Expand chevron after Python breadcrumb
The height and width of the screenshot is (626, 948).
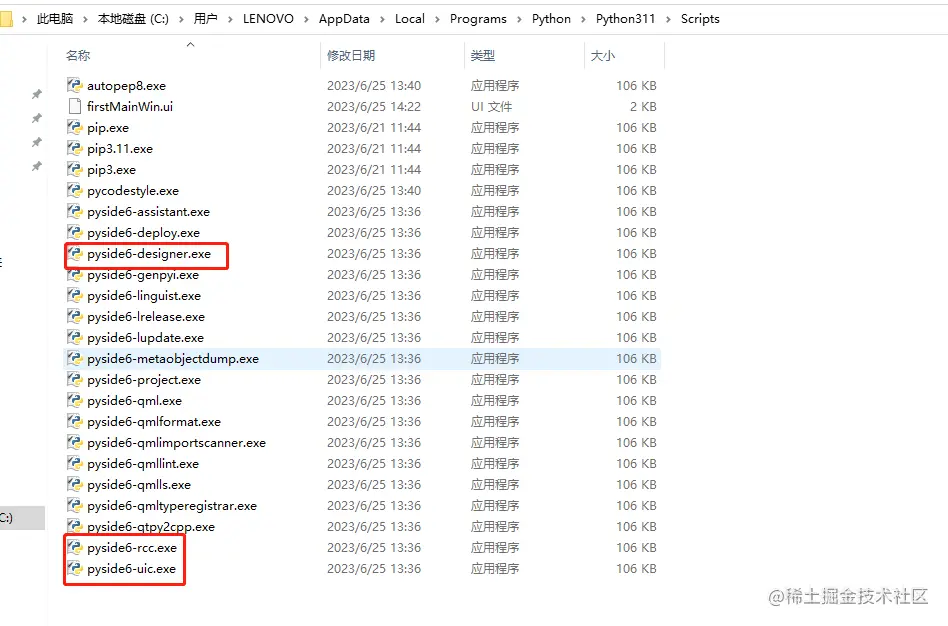[583, 19]
